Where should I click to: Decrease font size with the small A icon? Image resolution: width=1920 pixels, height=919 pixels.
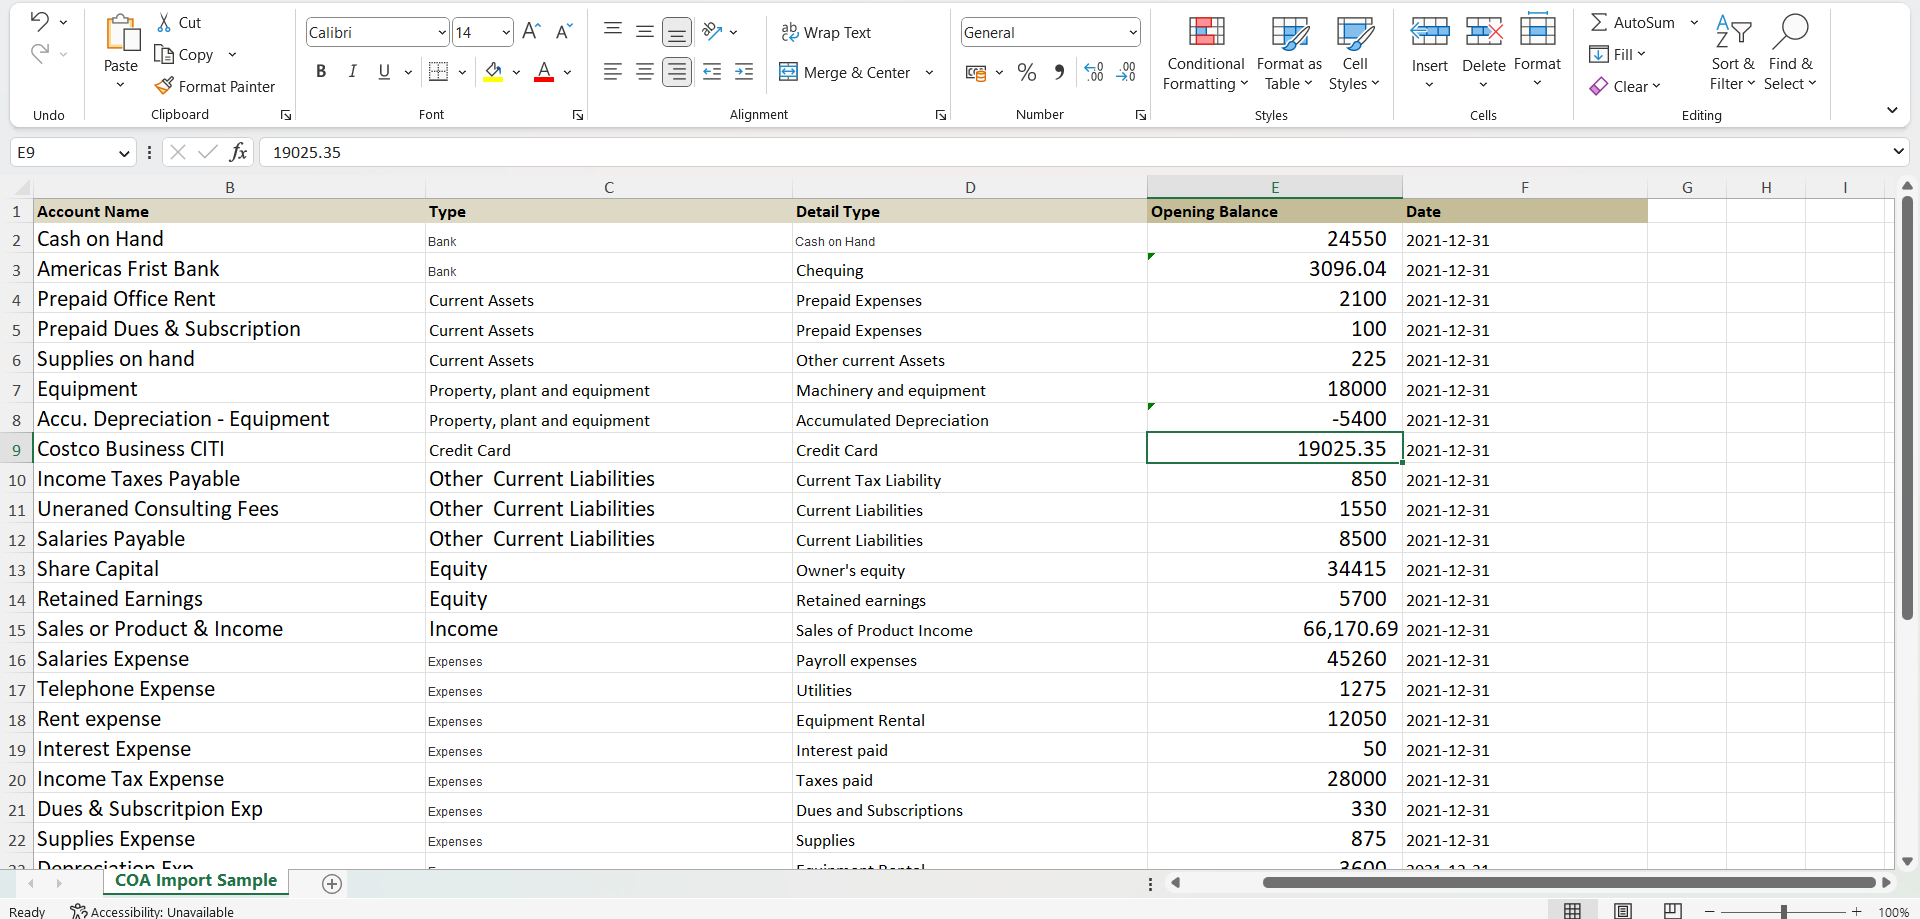coord(563,32)
